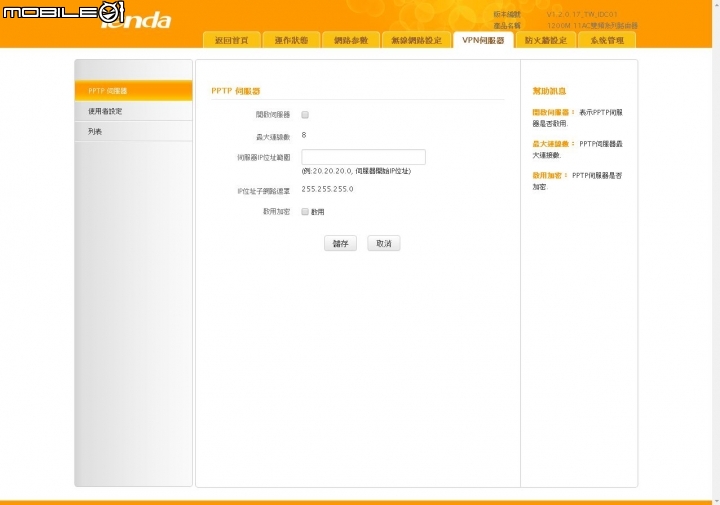This screenshot has width=720, height=505.
Task: Click the 取消 button
Action: 384,243
